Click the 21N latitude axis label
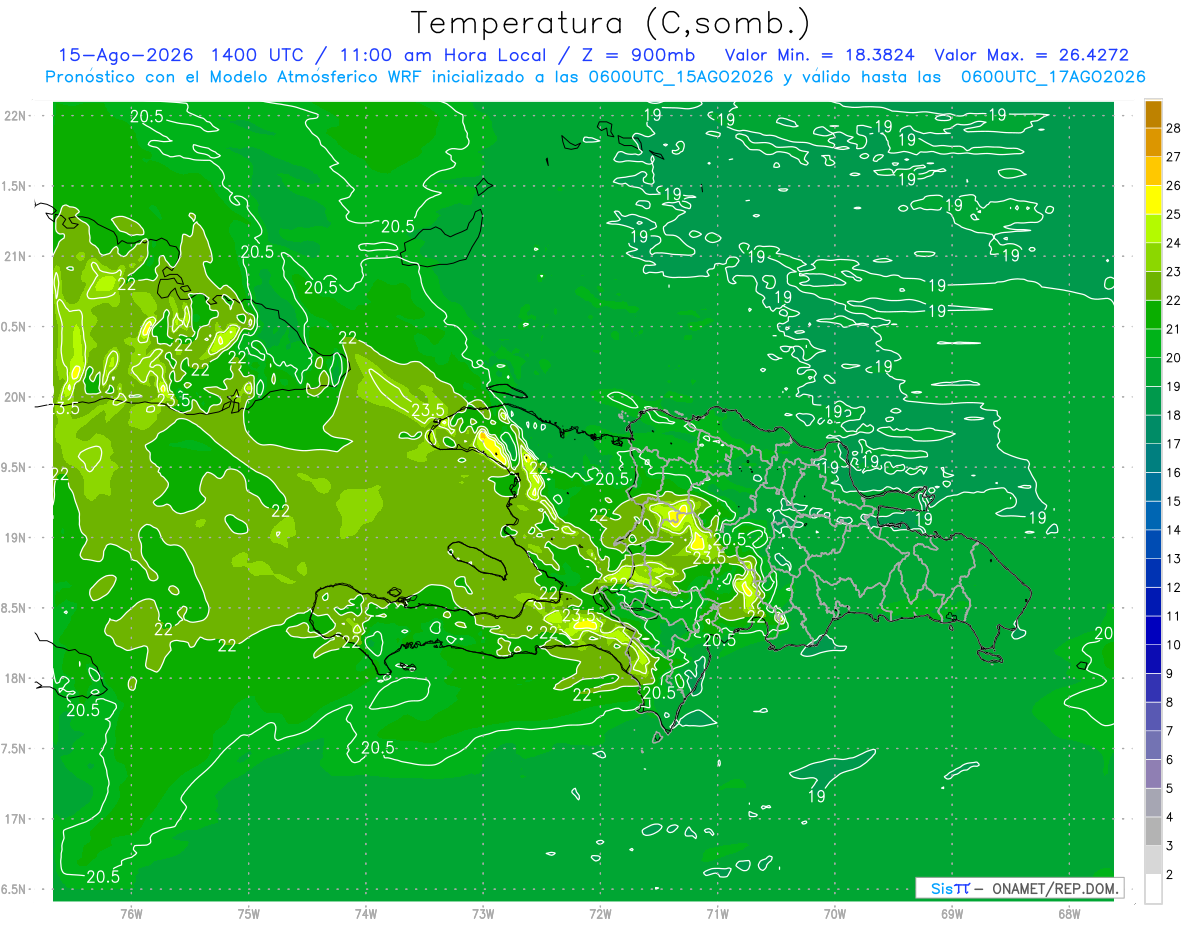The image size is (1200, 927). pos(17,256)
